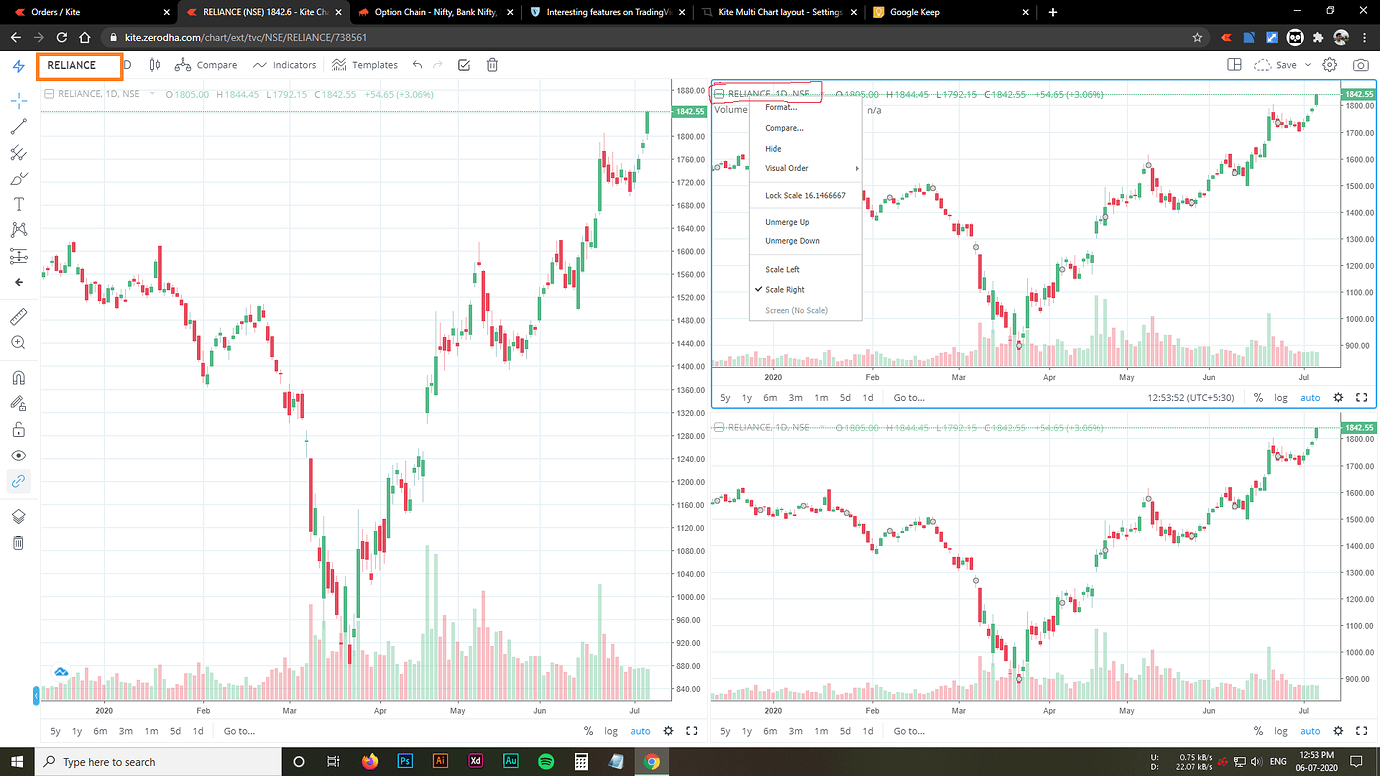The image size is (1380, 776).
Task: Click the auto scale control on the right chart
Action: [1310, 731]
